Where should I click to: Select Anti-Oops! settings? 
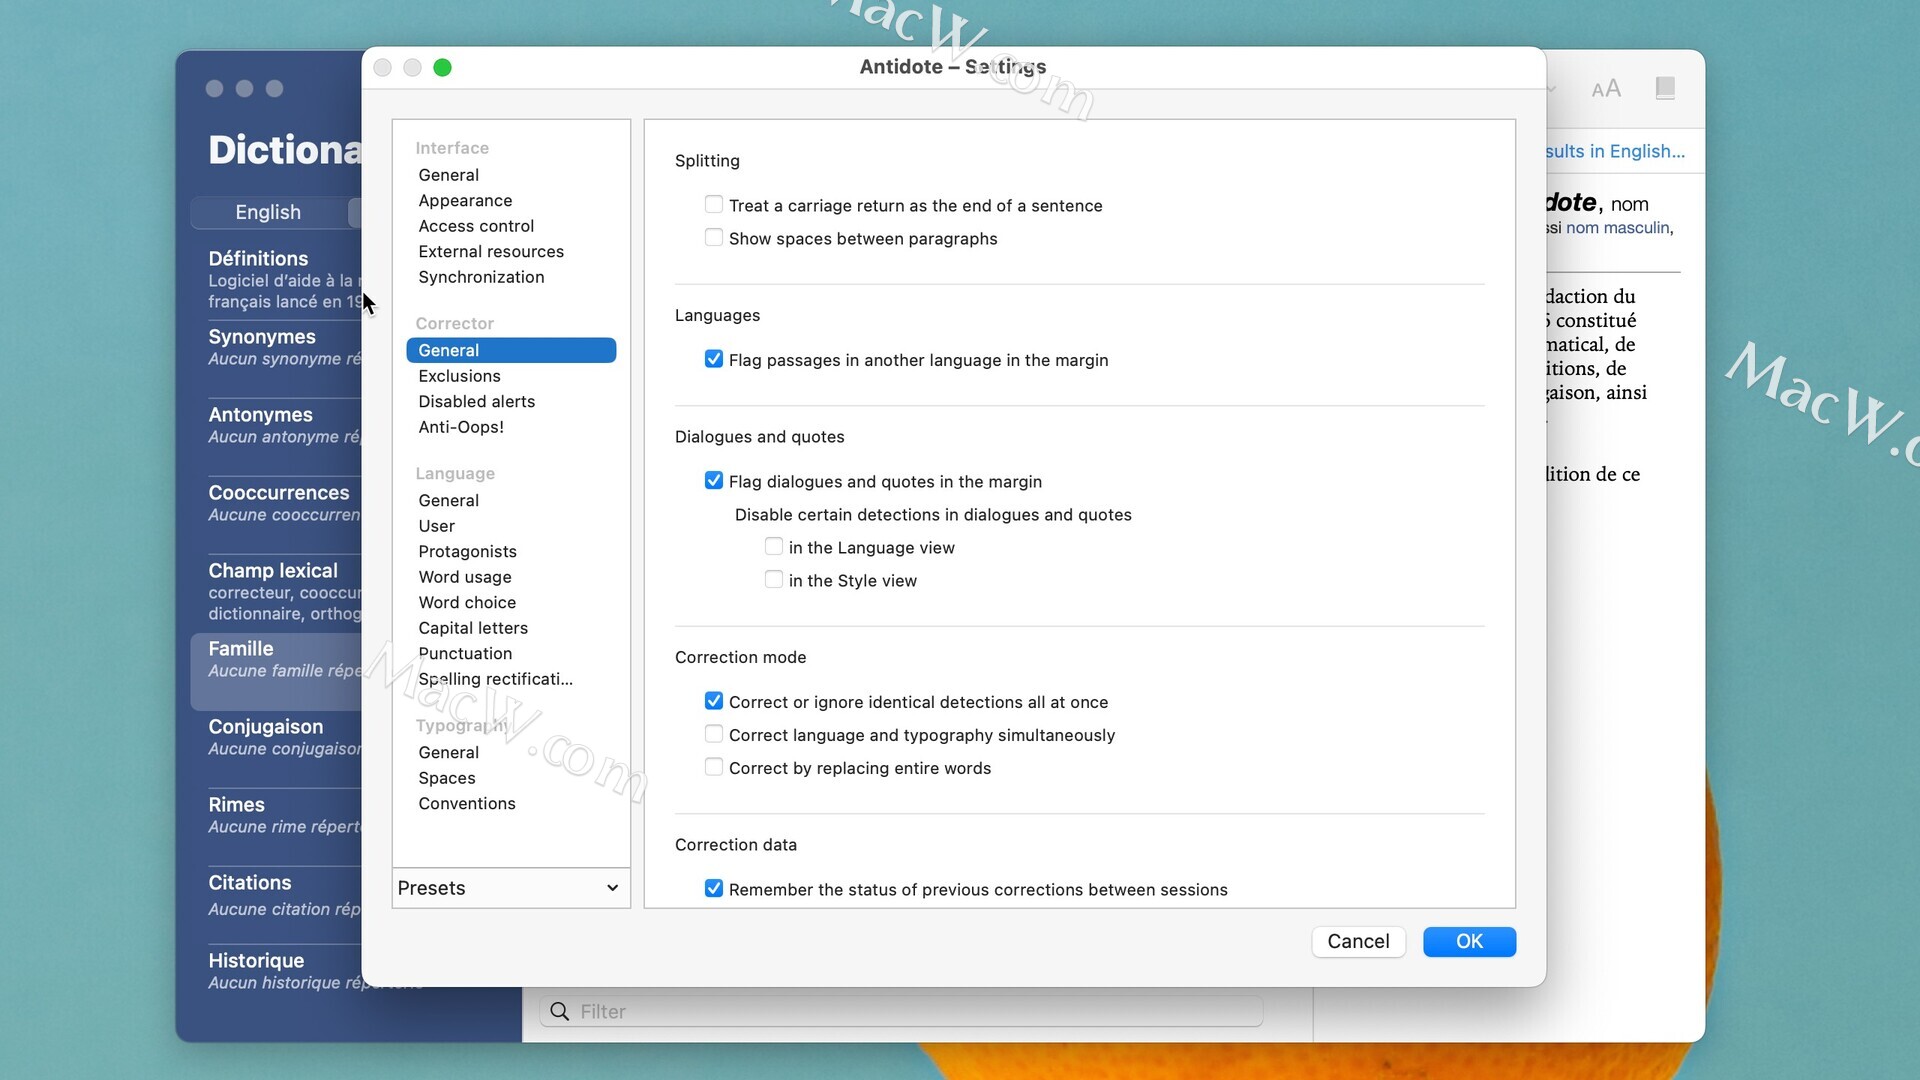click(x=461, y=427)
